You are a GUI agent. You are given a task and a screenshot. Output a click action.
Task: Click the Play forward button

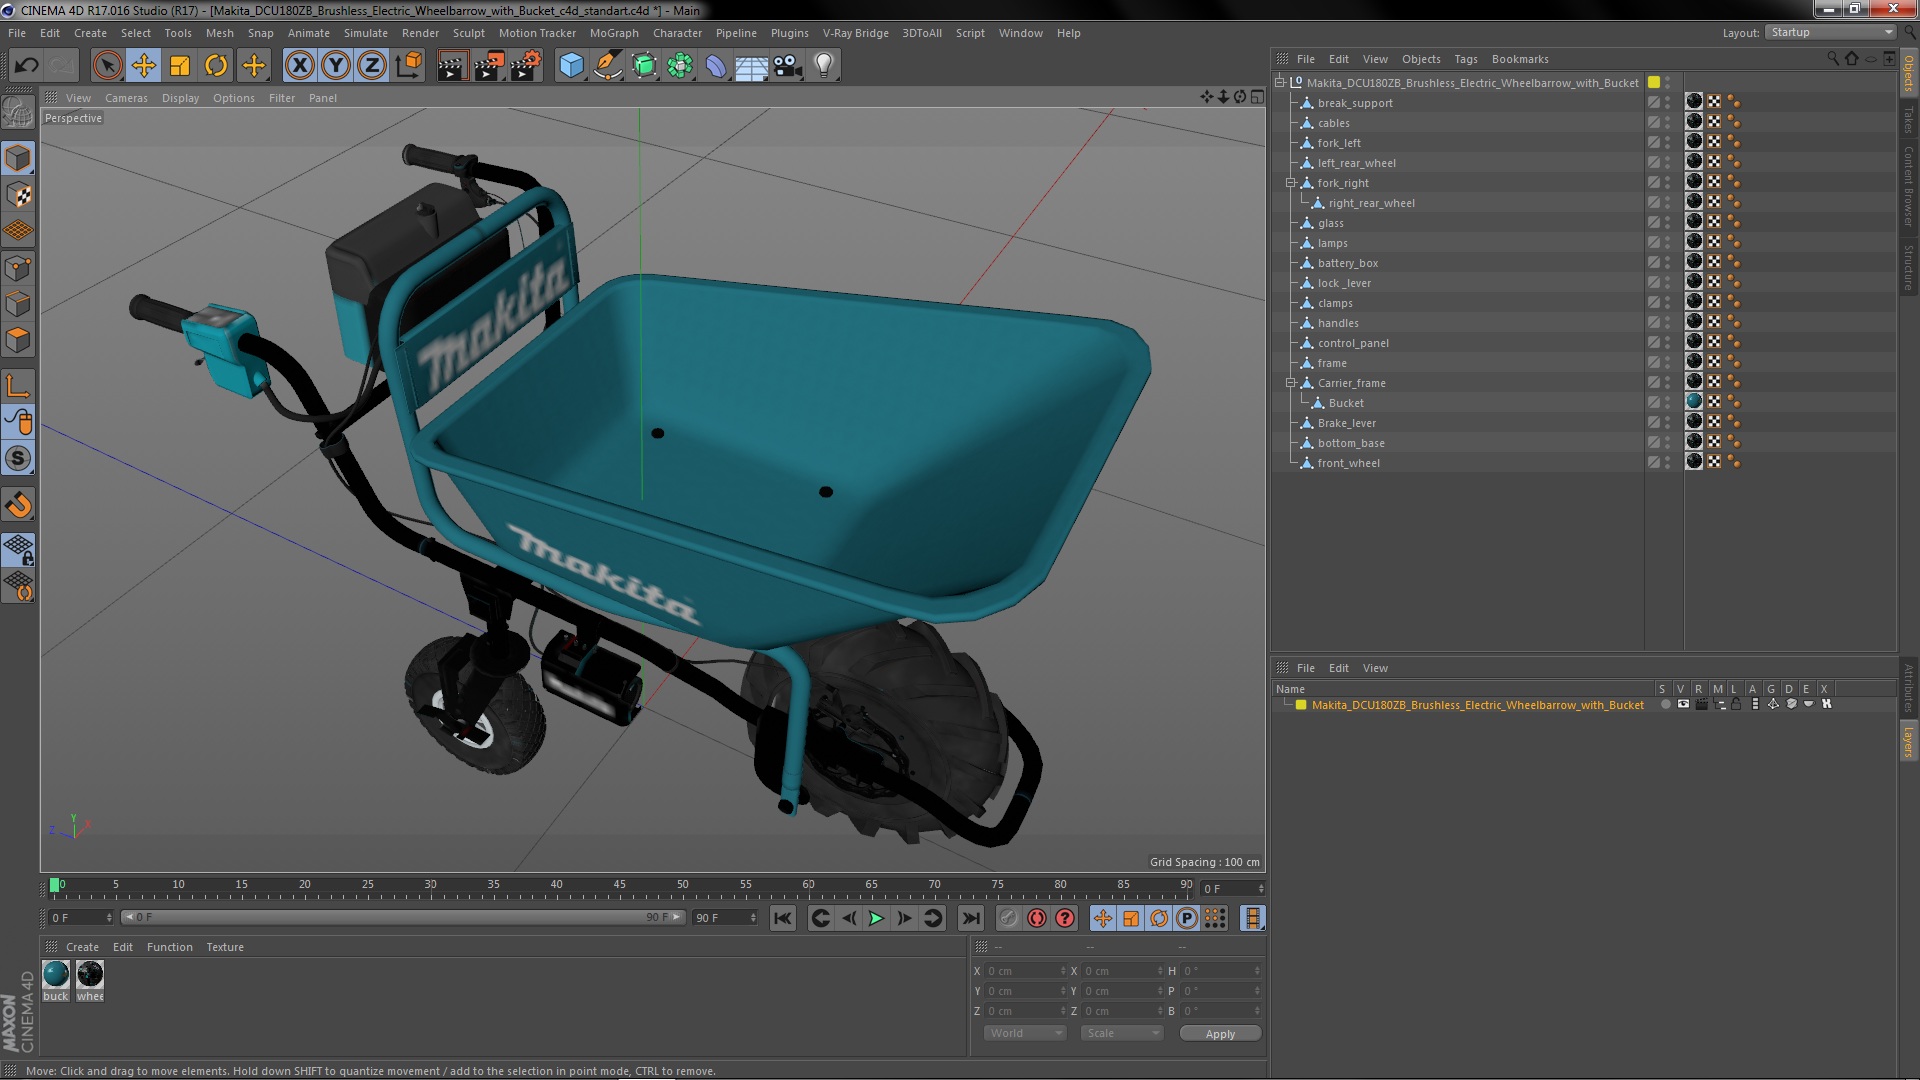pyautogui.click(x=876, y=918)
